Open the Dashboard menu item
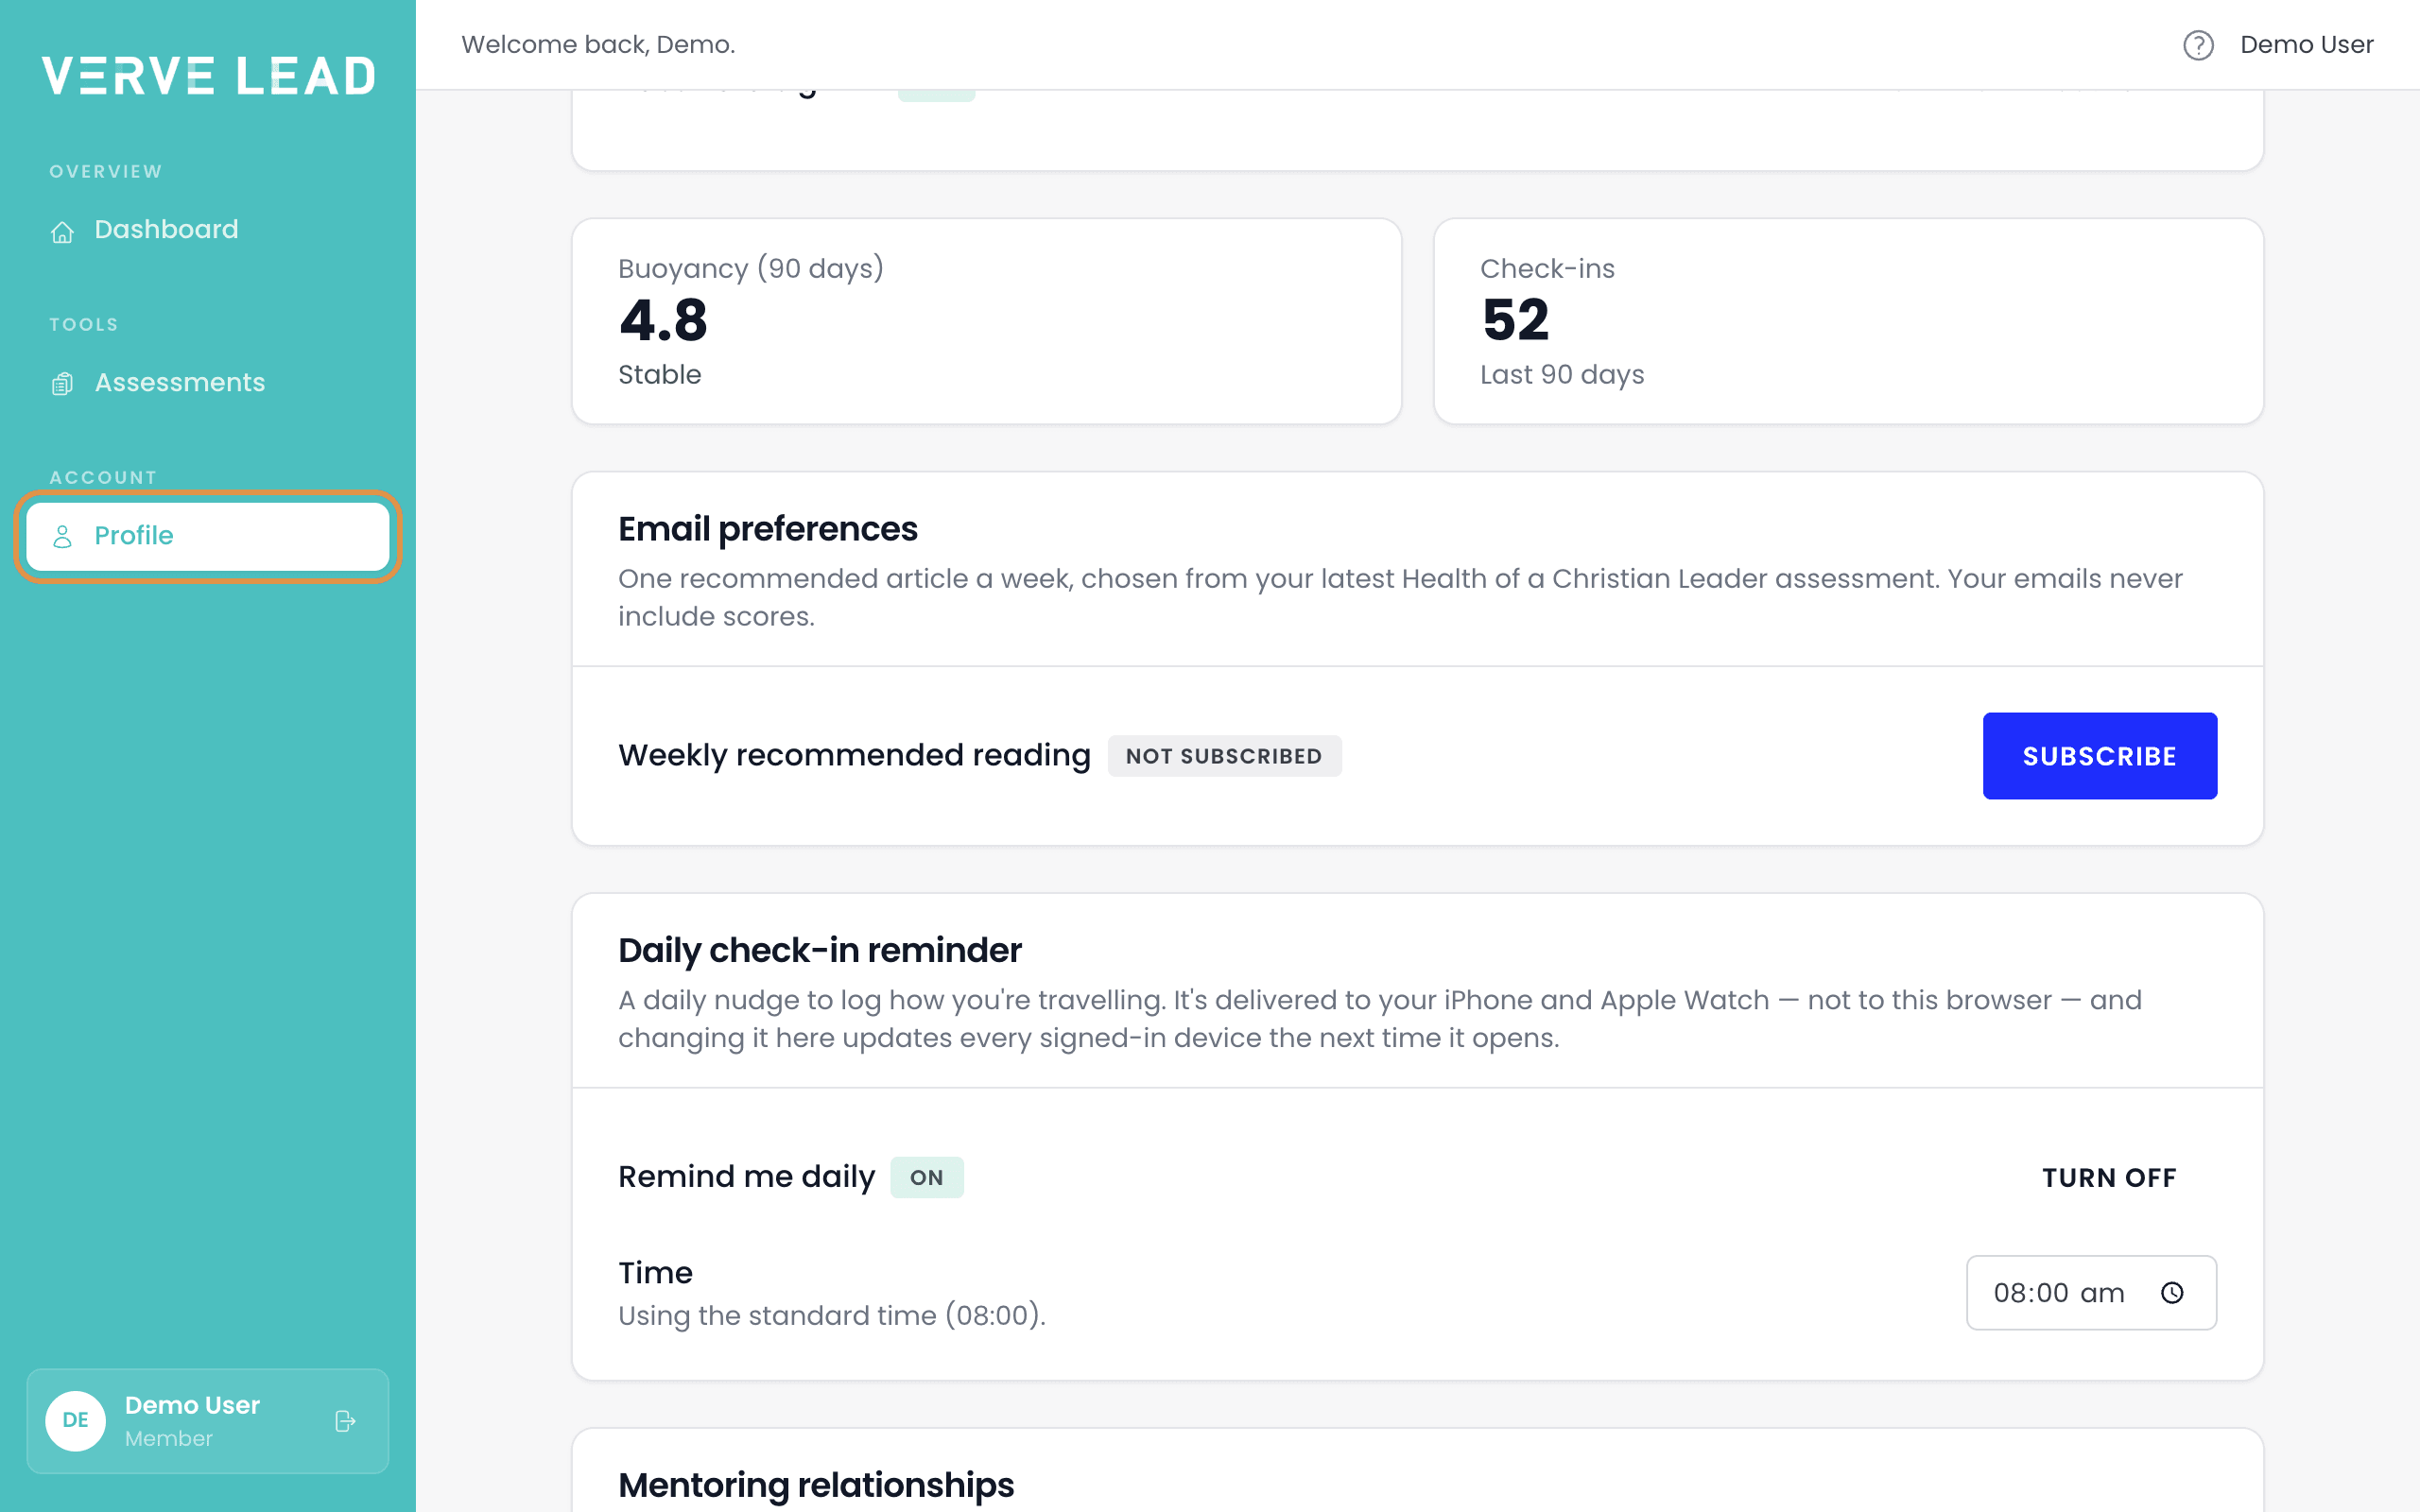This screenshot has height=1512, width=2420. tap(208, 230)
